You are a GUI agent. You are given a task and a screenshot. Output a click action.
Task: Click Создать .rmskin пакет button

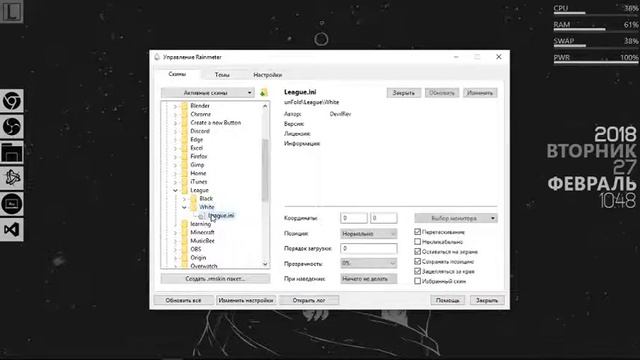(215, 279)
